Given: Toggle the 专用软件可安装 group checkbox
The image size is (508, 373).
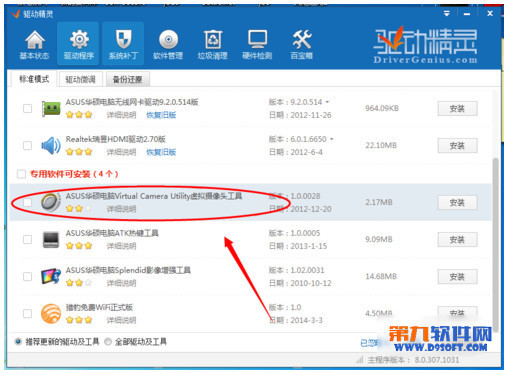Looking at the screenshot, I should tap(21, 174).
